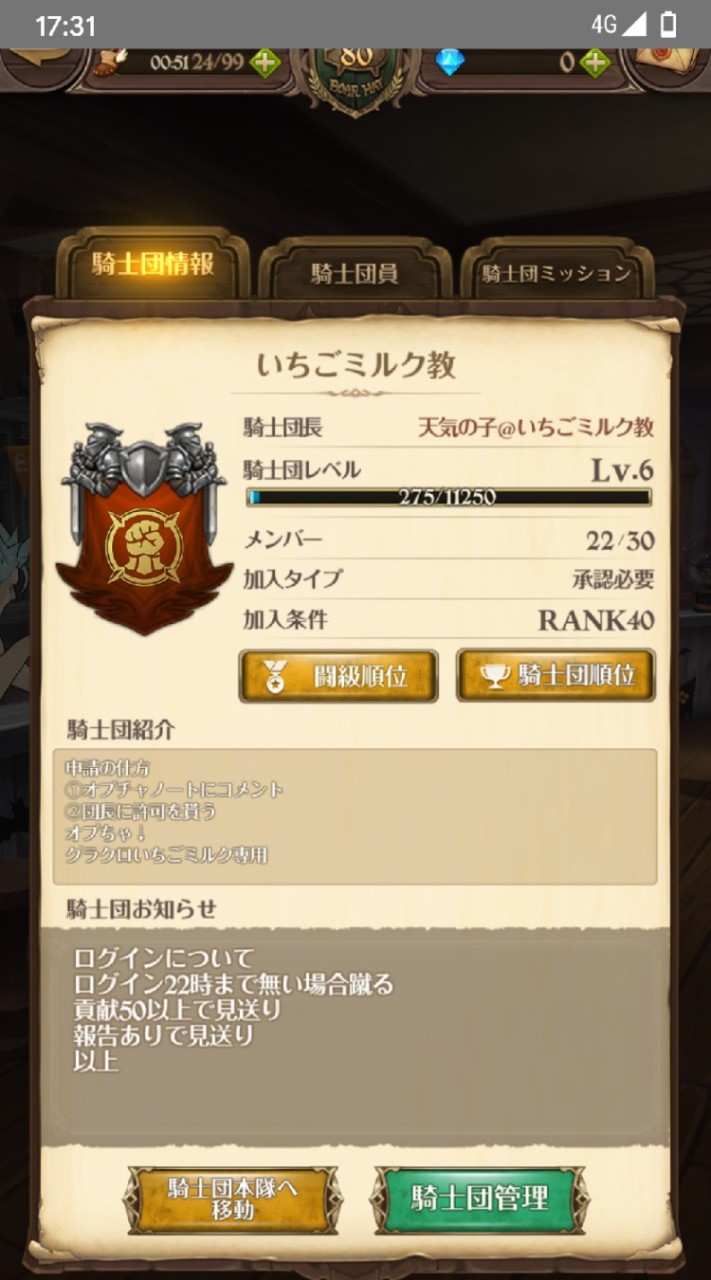Tap the guild level progress bar 275/11250

coord(449,497)
